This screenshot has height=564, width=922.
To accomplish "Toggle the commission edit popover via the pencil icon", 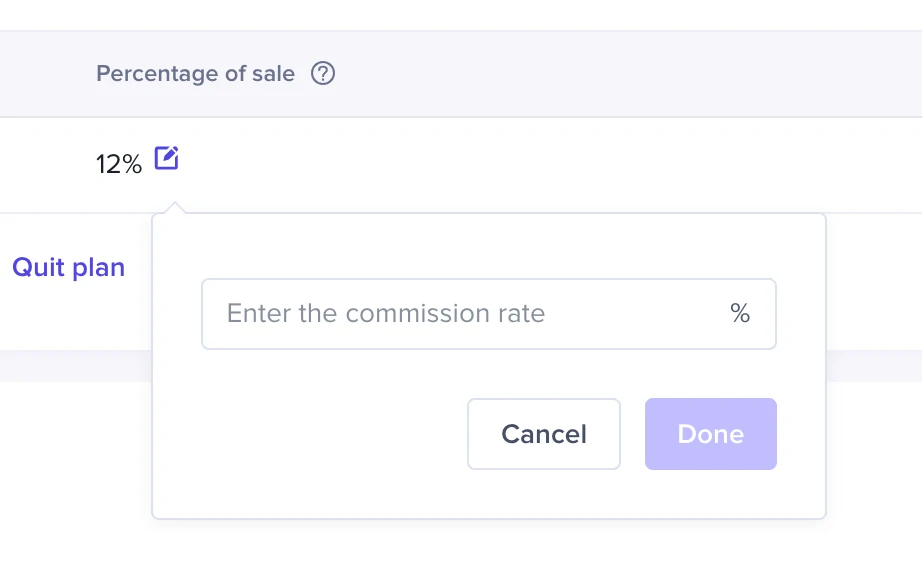I will click(166, 158).
